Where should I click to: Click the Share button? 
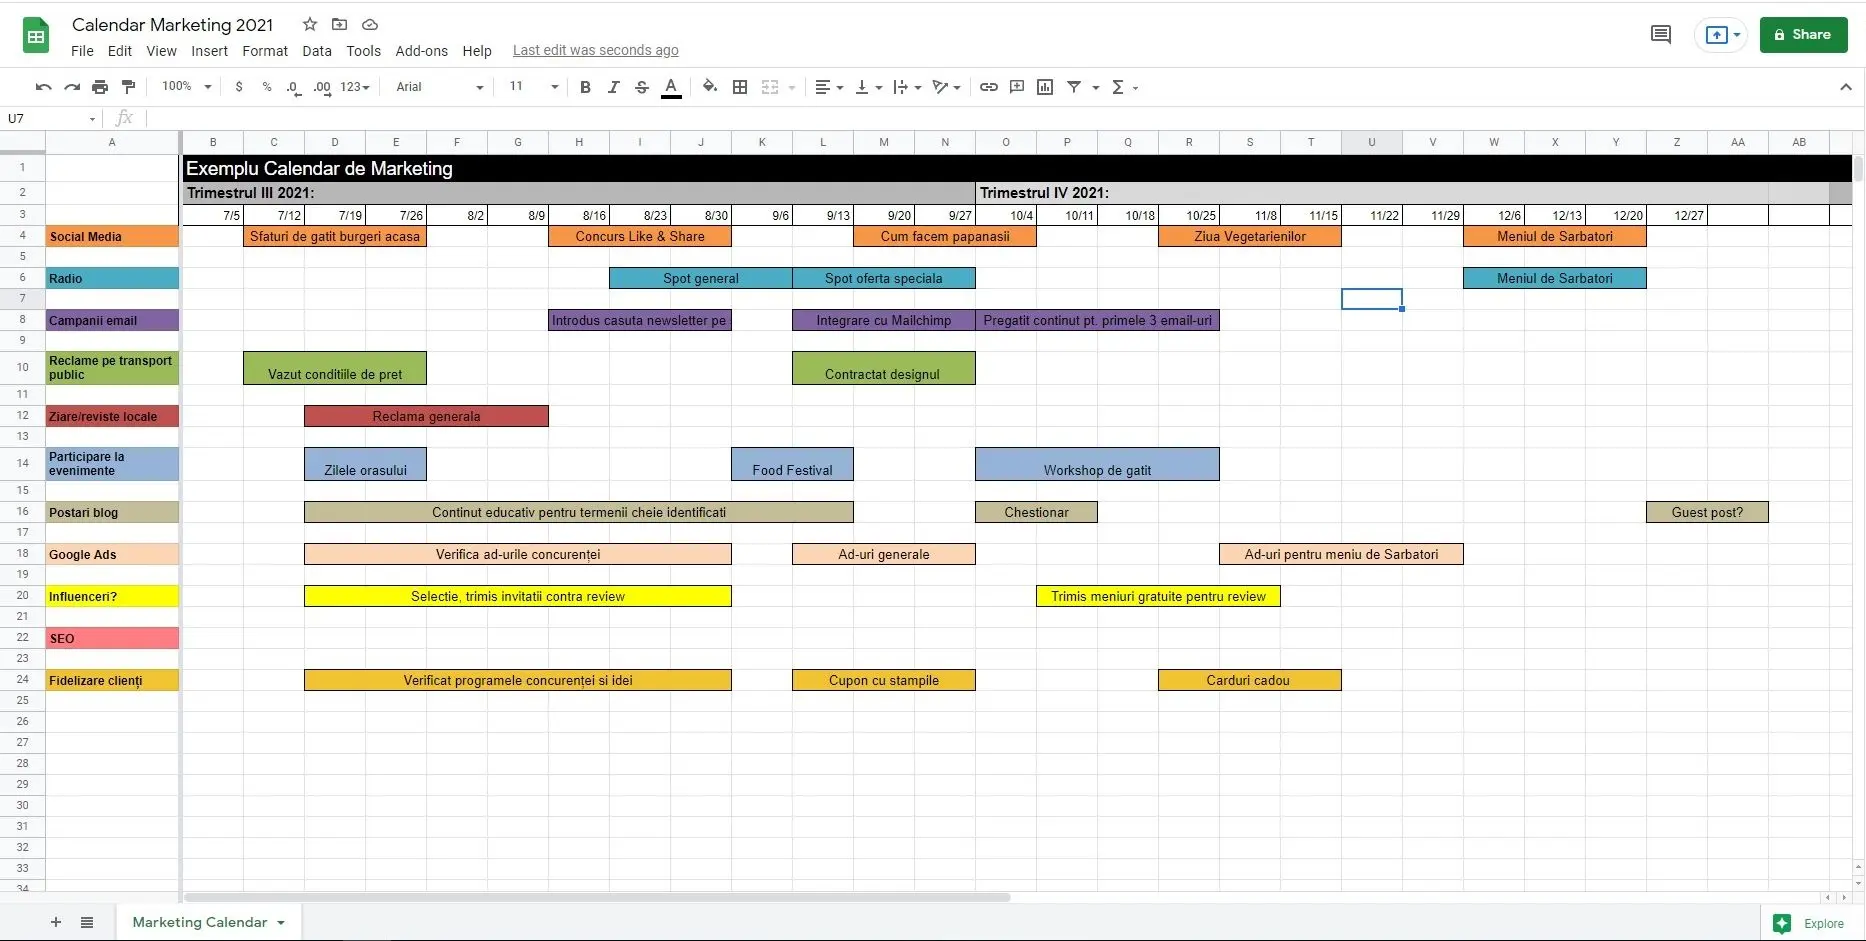tap(1803, 34)
